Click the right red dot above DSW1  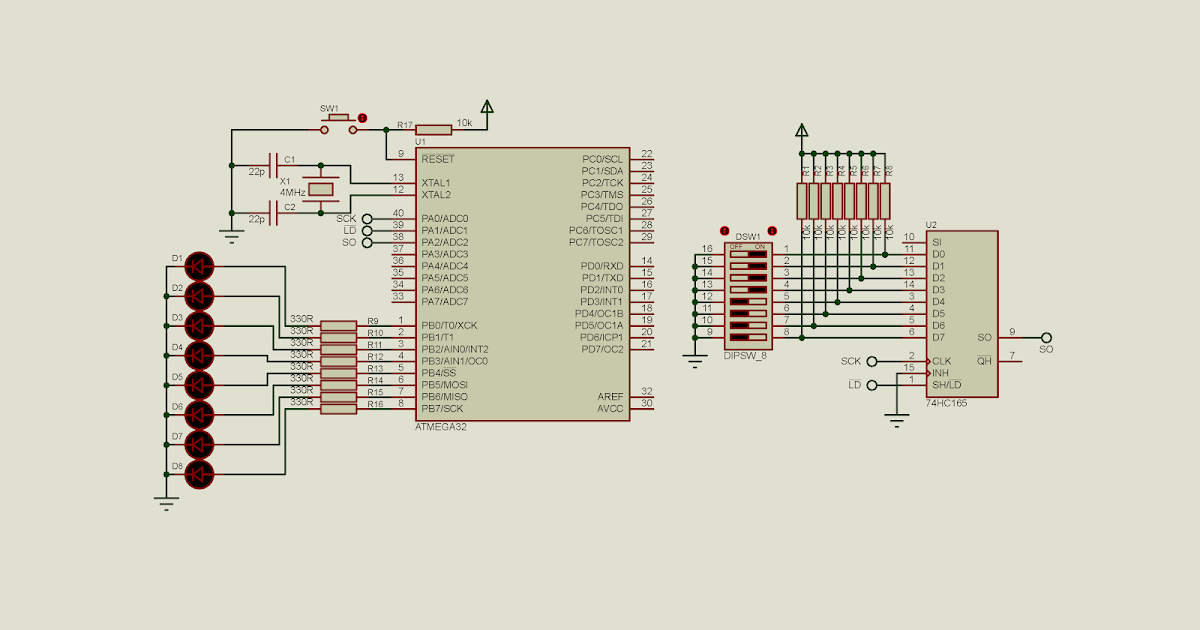coord(772,231)
